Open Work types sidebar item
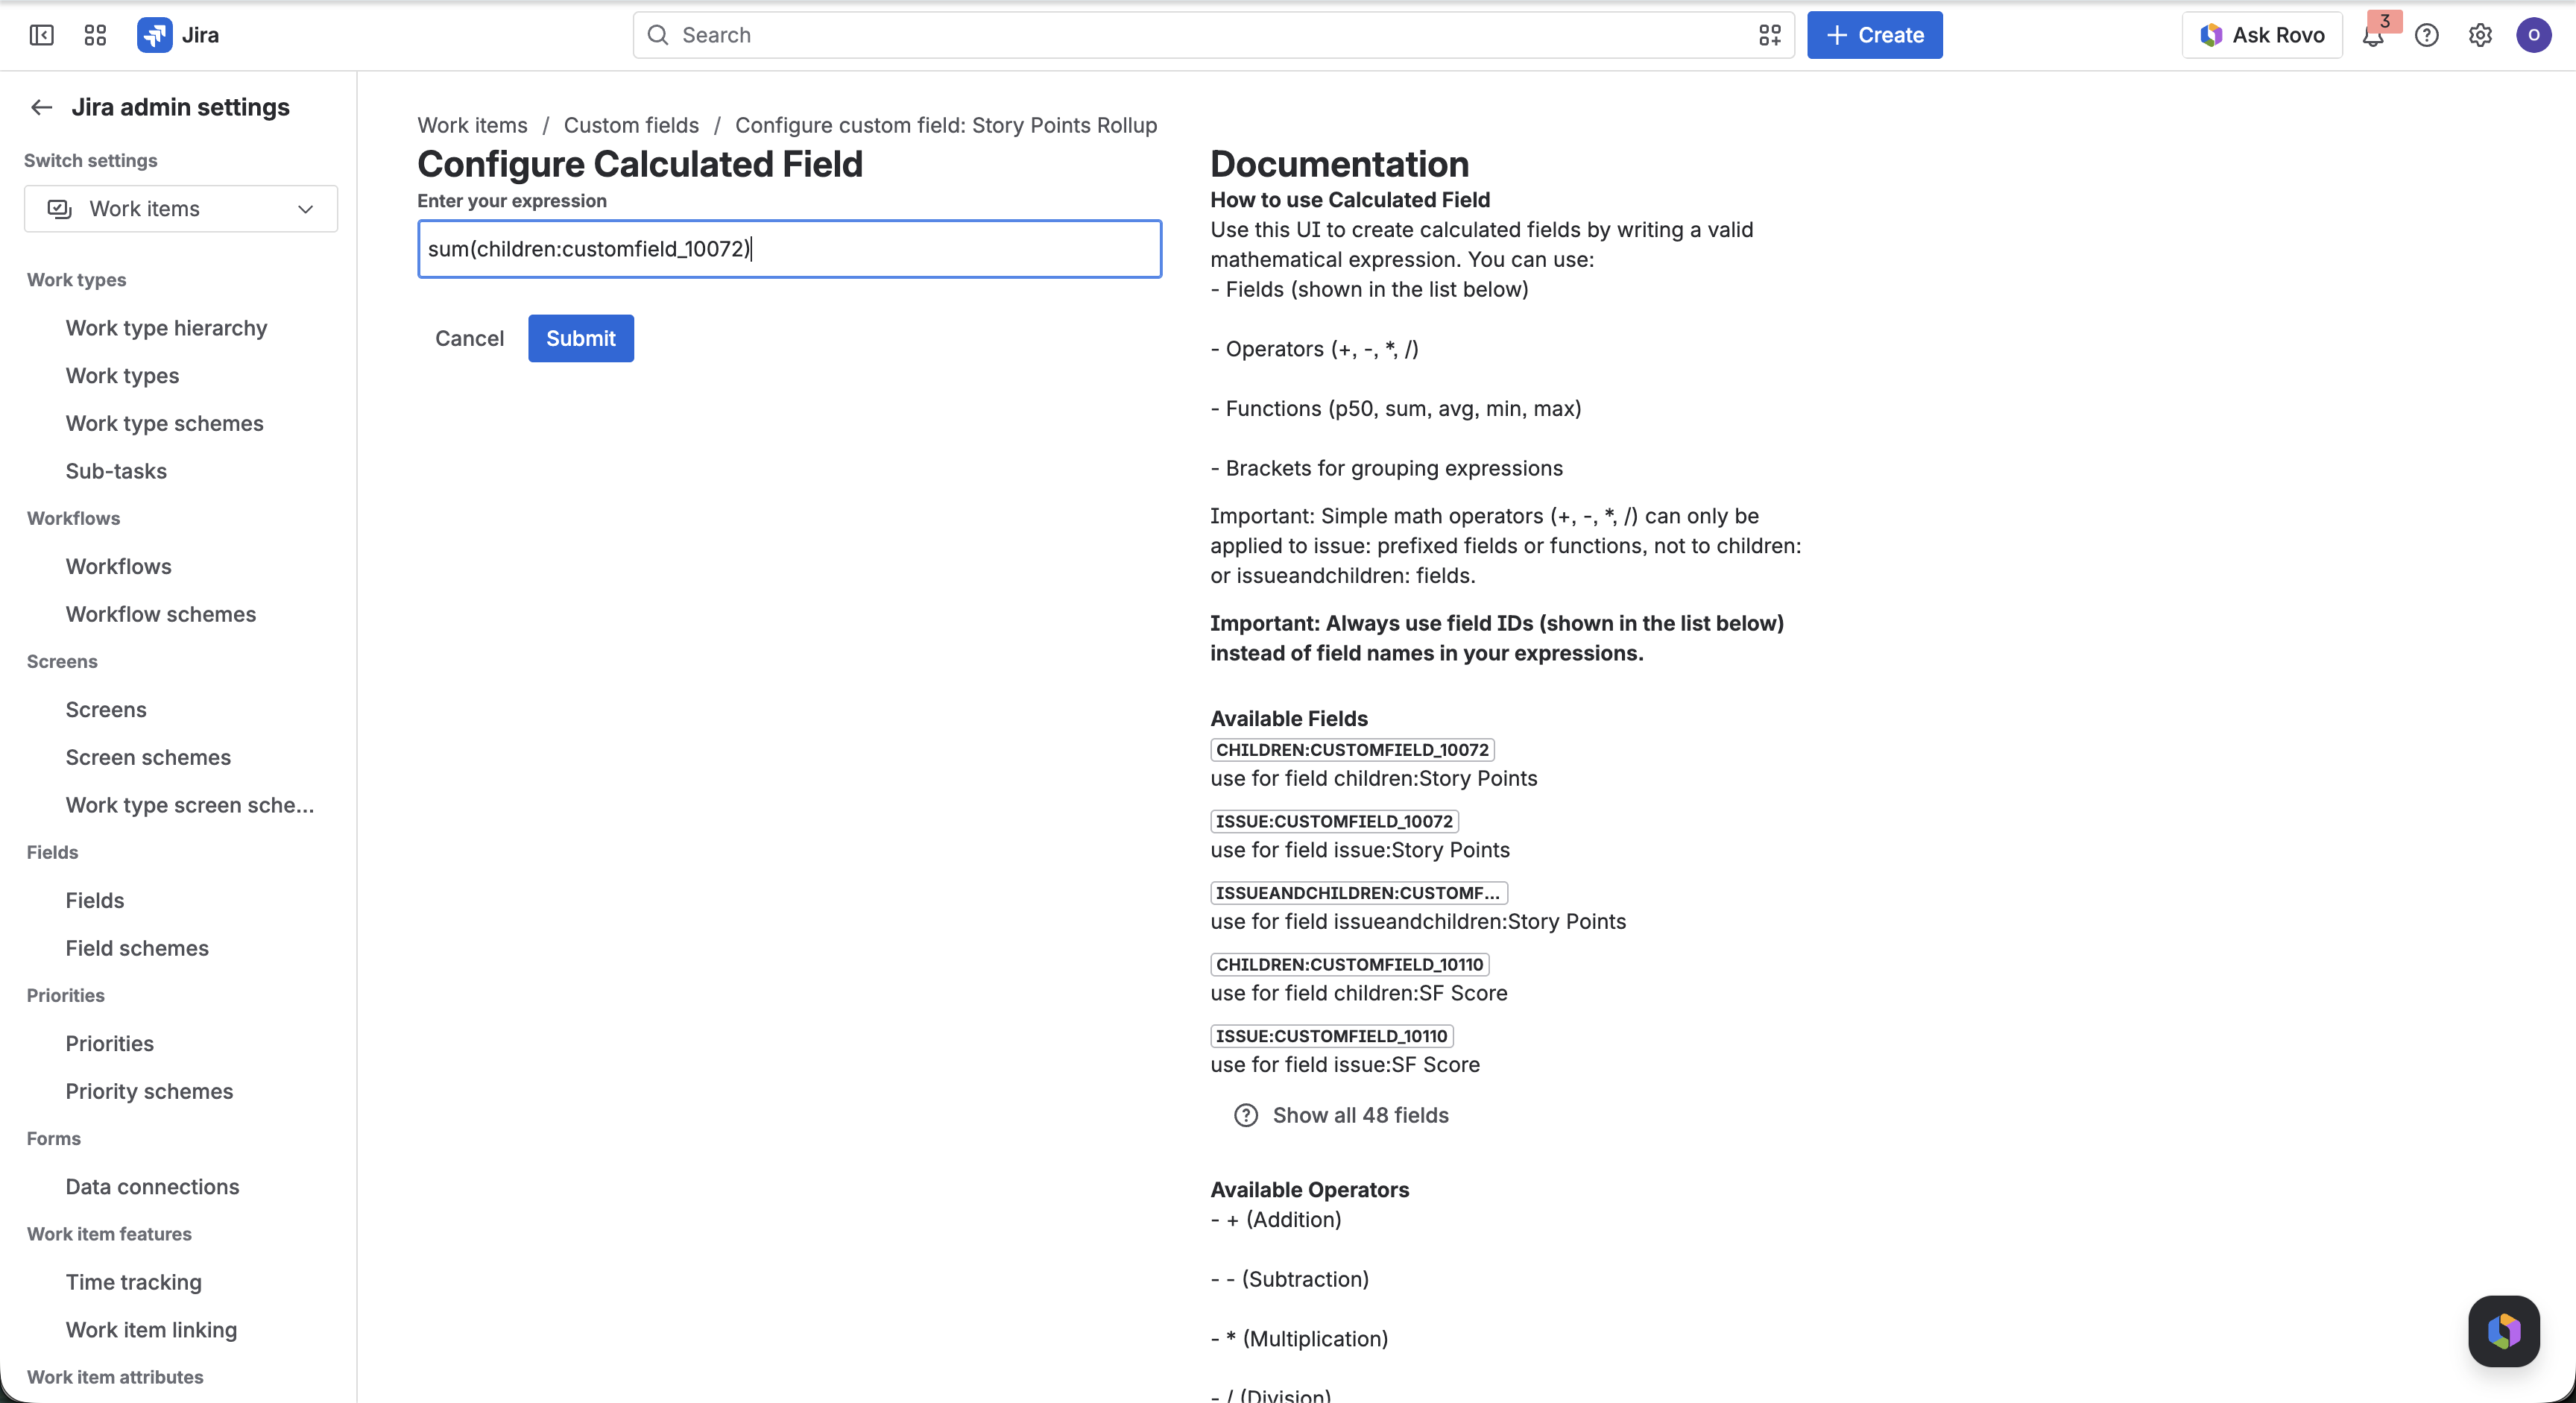This screenshot has width=2576, height=1403. [122, 375]
